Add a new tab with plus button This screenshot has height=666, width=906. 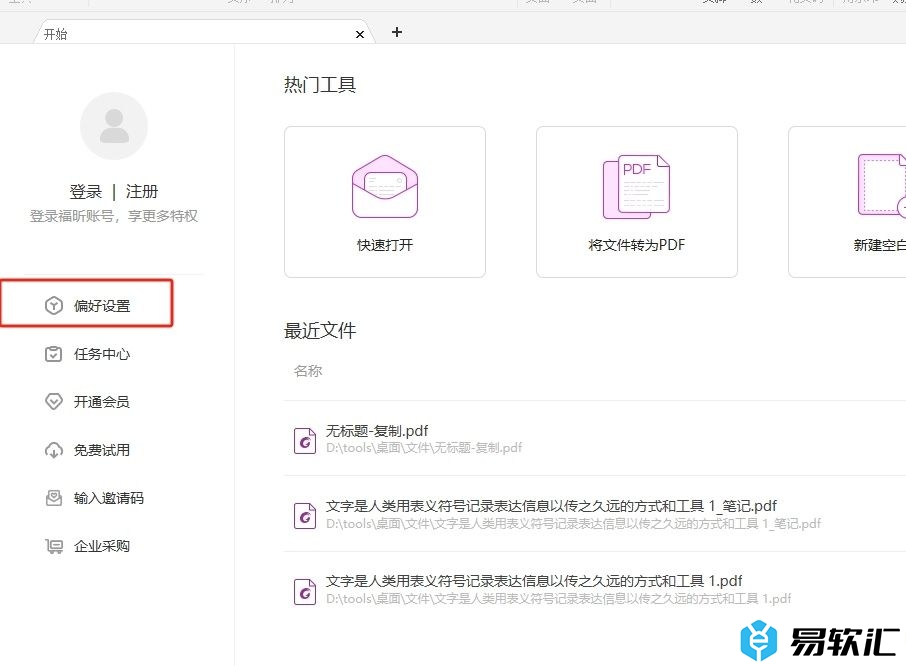396,32
